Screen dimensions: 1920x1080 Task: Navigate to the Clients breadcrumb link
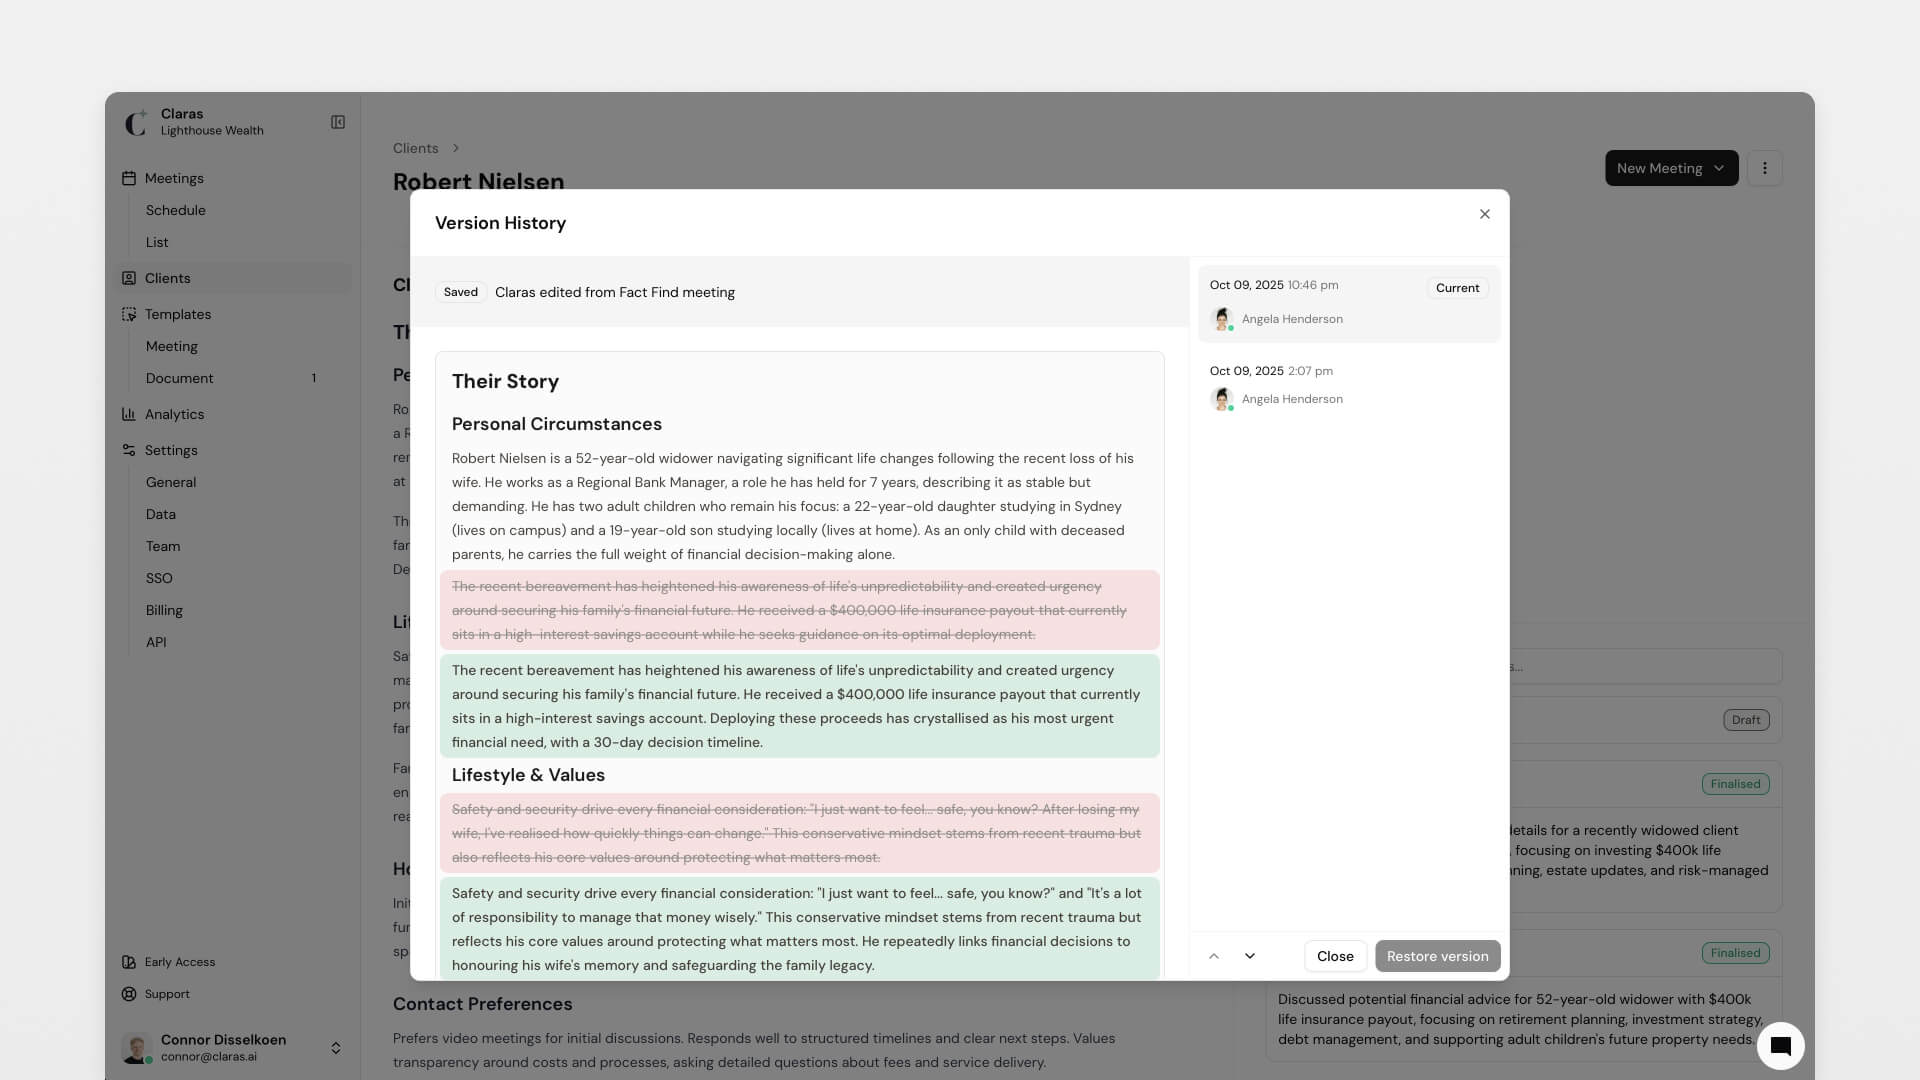coord(415,148)
